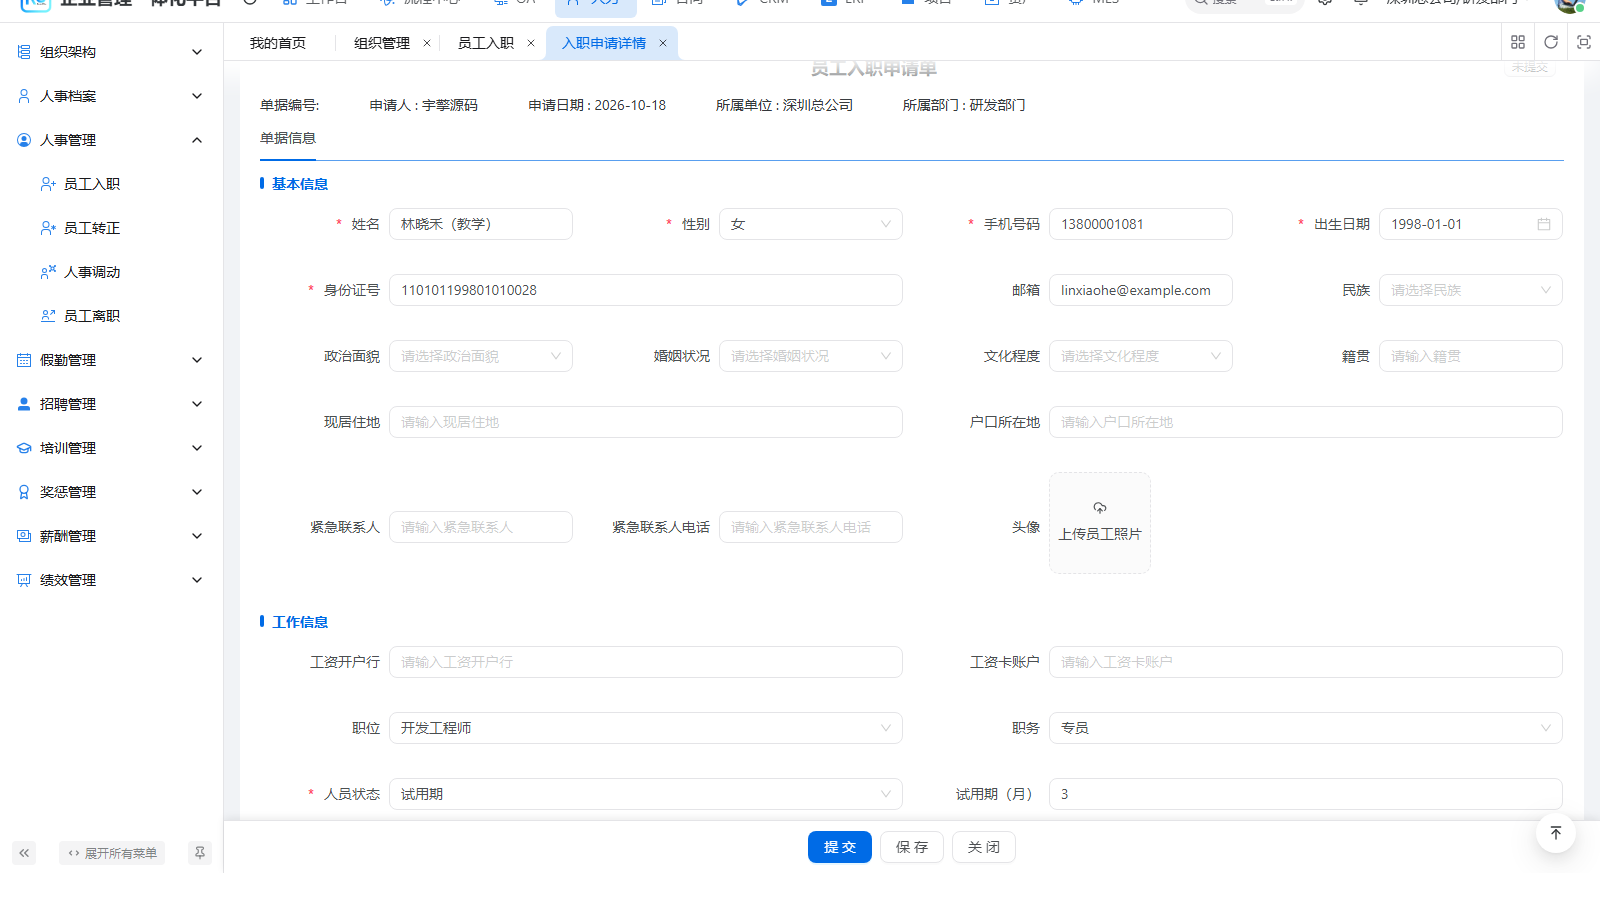This screenshot has width=1600, height=900.
Task: Click the fullscreen icon at top right
Action: coord(1584,42)
